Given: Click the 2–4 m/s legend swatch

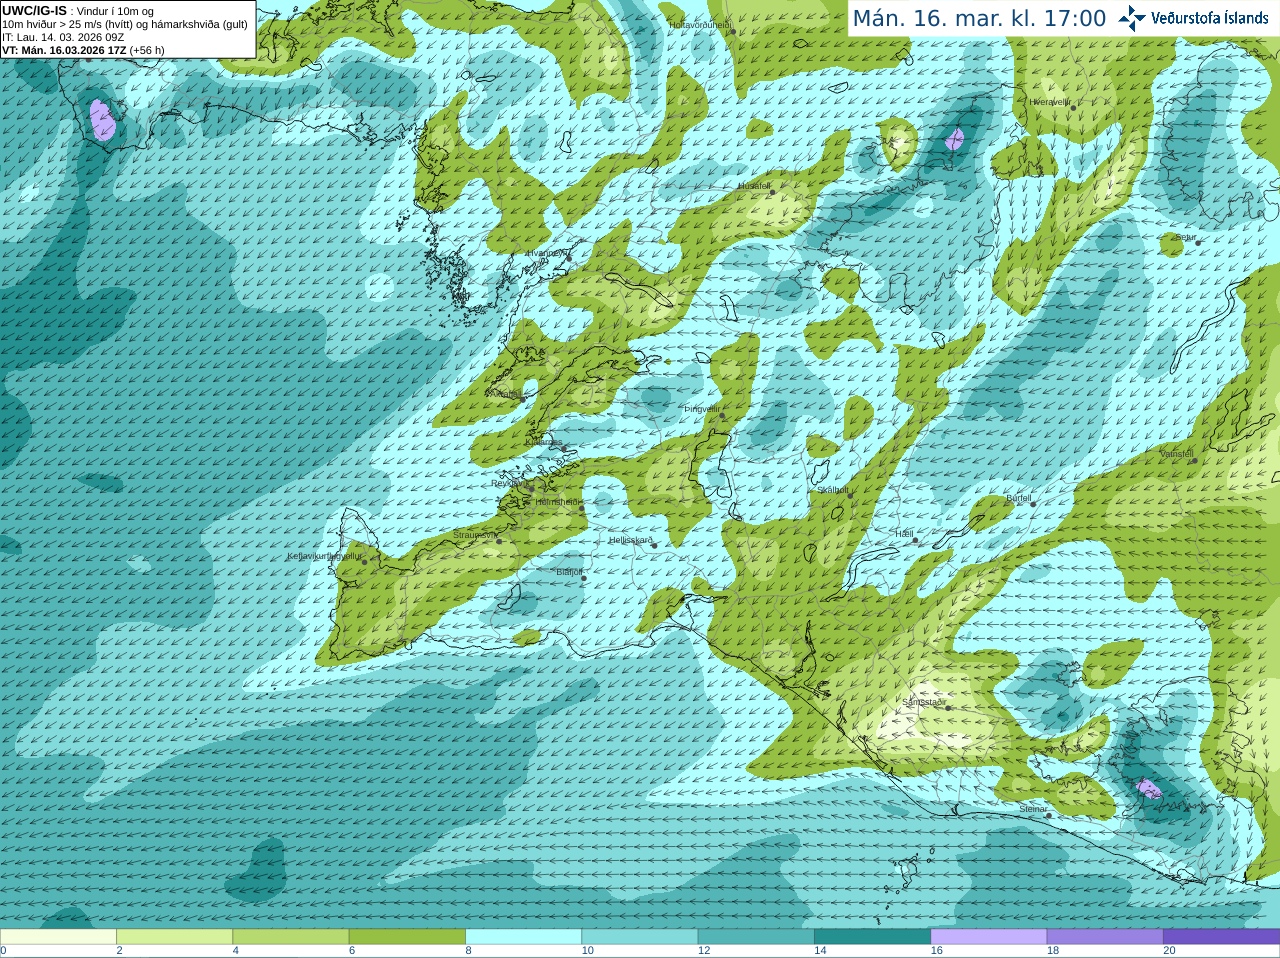Looking at the screenshot, I should 174,937.
